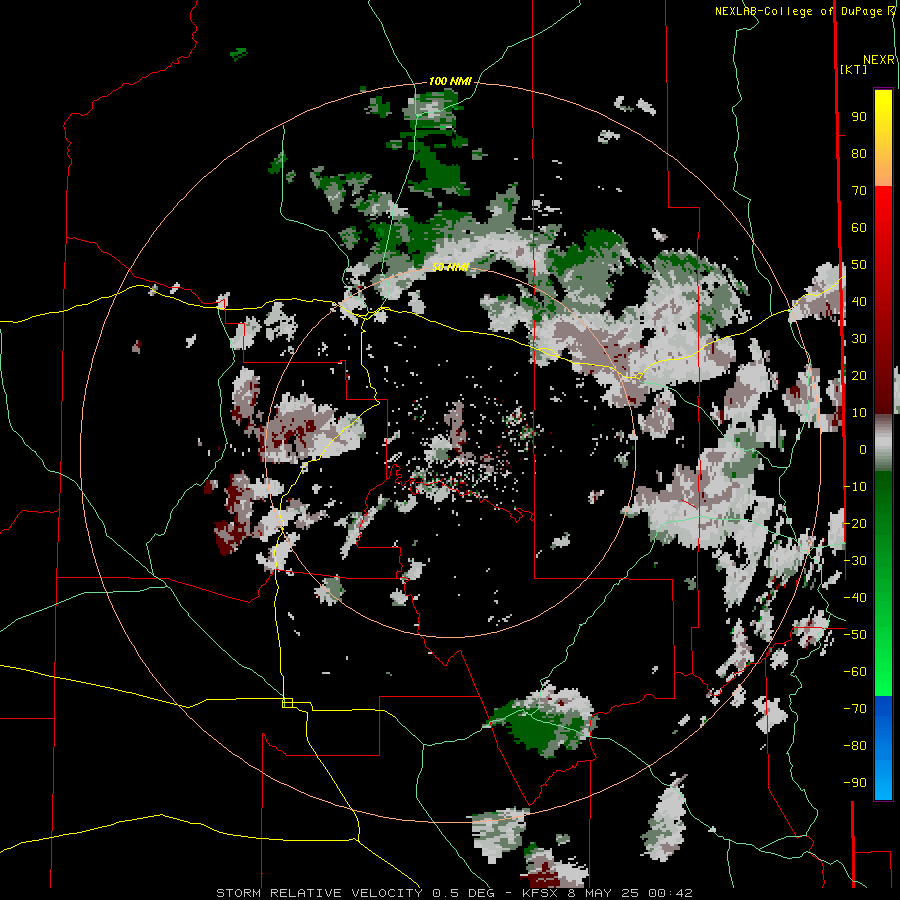Click the 30 value on velocity scale
This screenshot has height=900, width=900.
point(859,339)
